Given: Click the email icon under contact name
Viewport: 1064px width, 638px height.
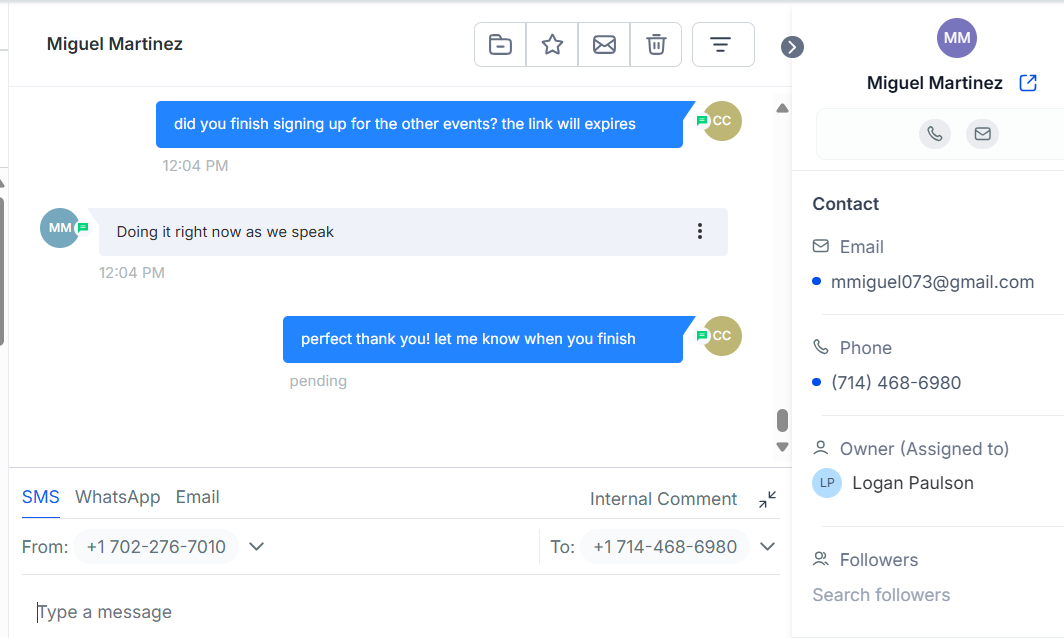Looking at the screenshot, I should (982, 134).
